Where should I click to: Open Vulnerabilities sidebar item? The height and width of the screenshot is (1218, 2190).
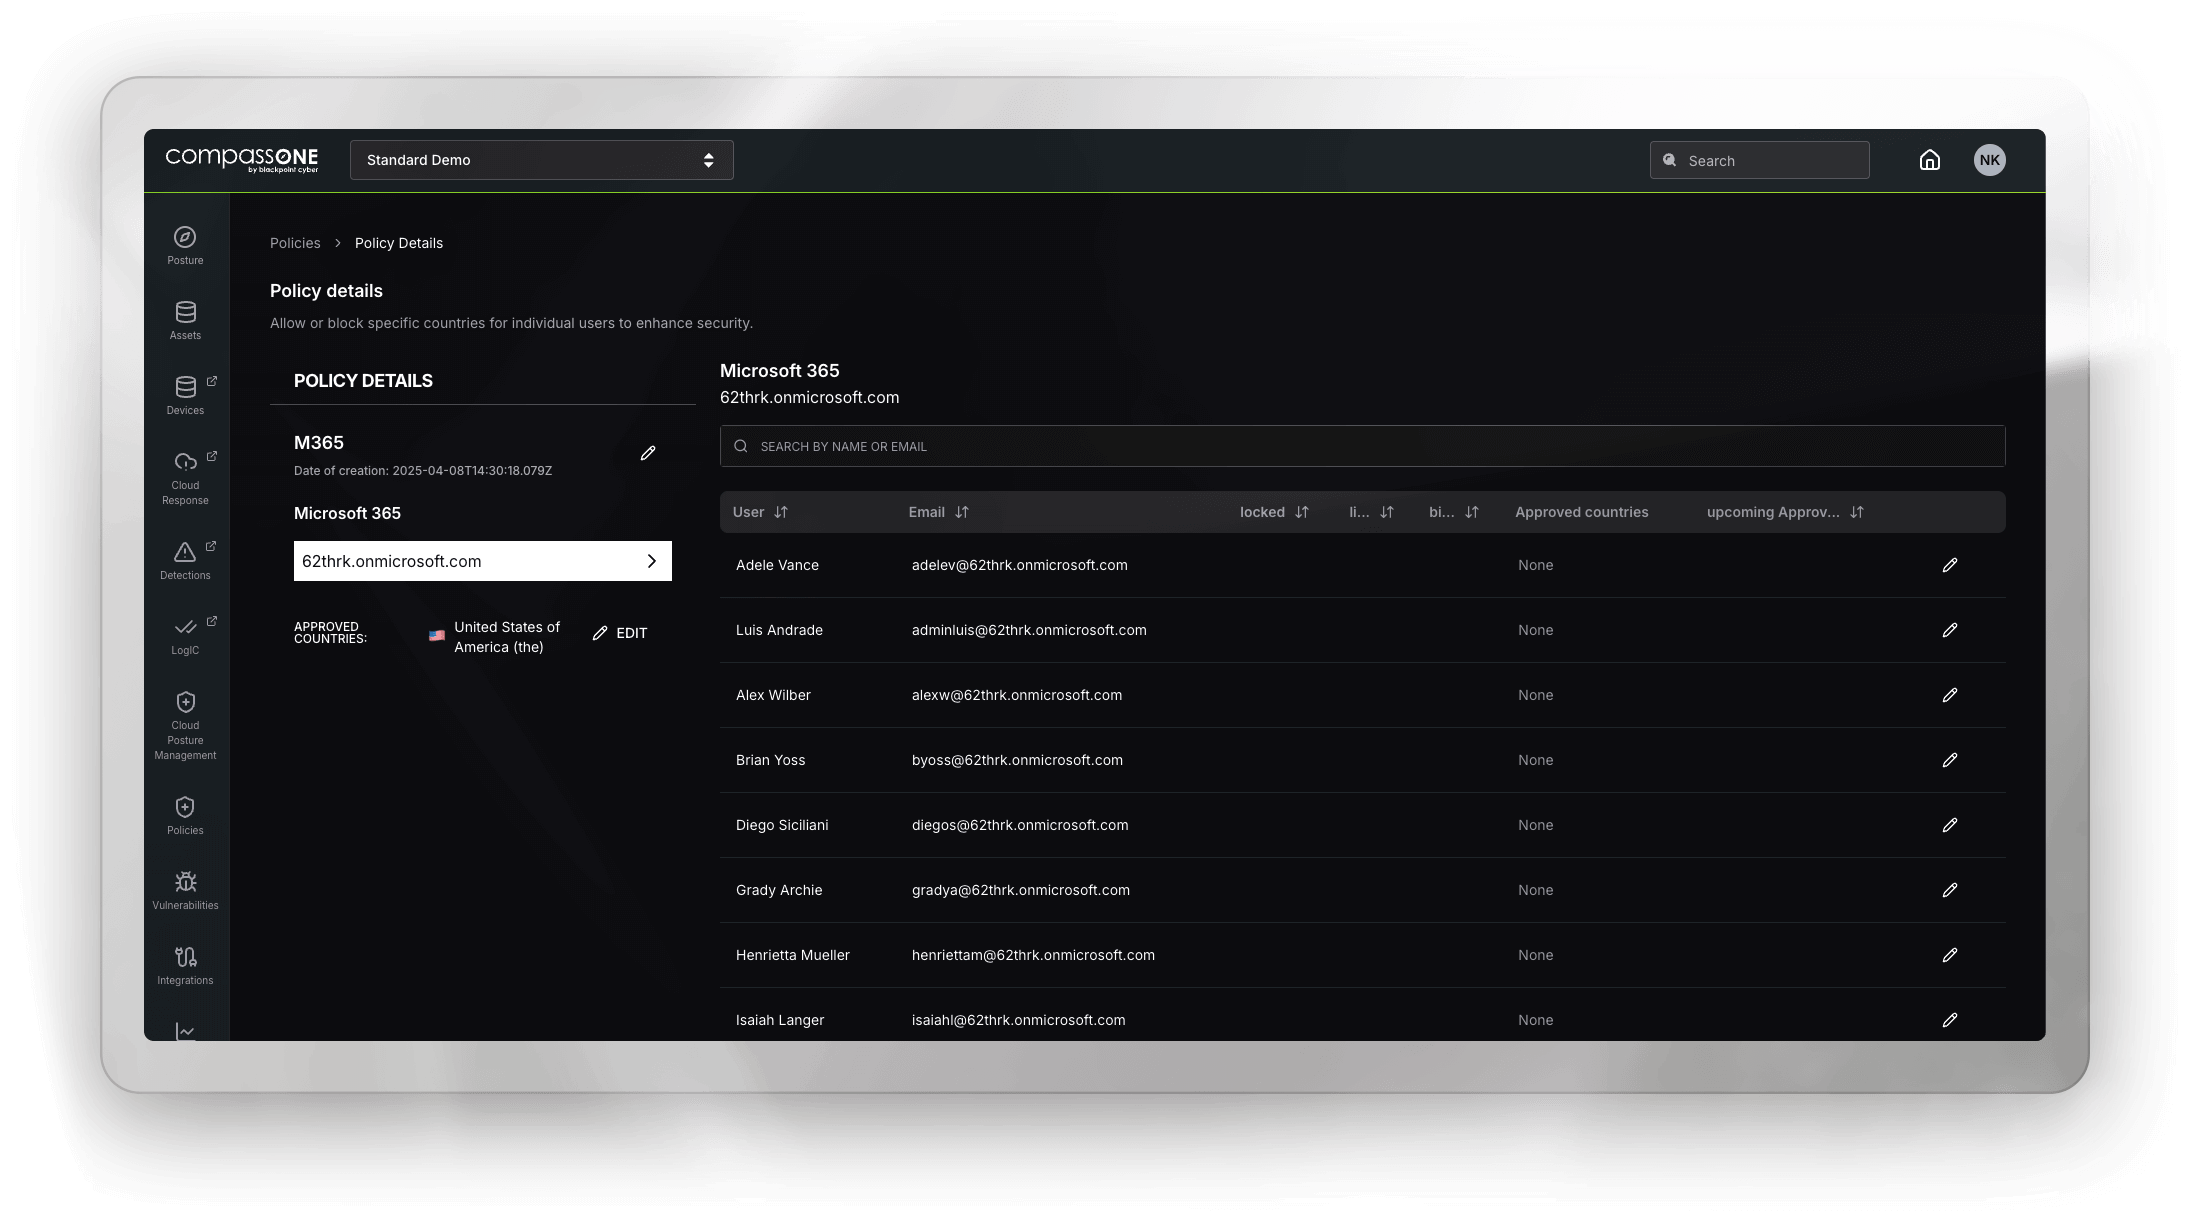pyautogui.click(x=185, y=891)
